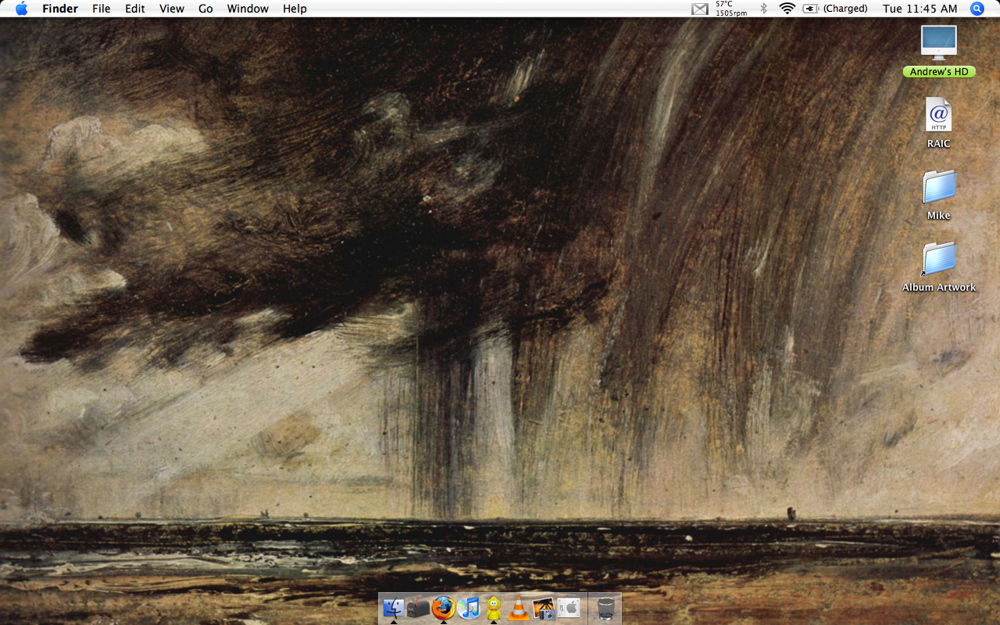The width and height of the screenshot is (1000, 625).
Task: Open the Finder application menu
Action: (x=60, y=8)
